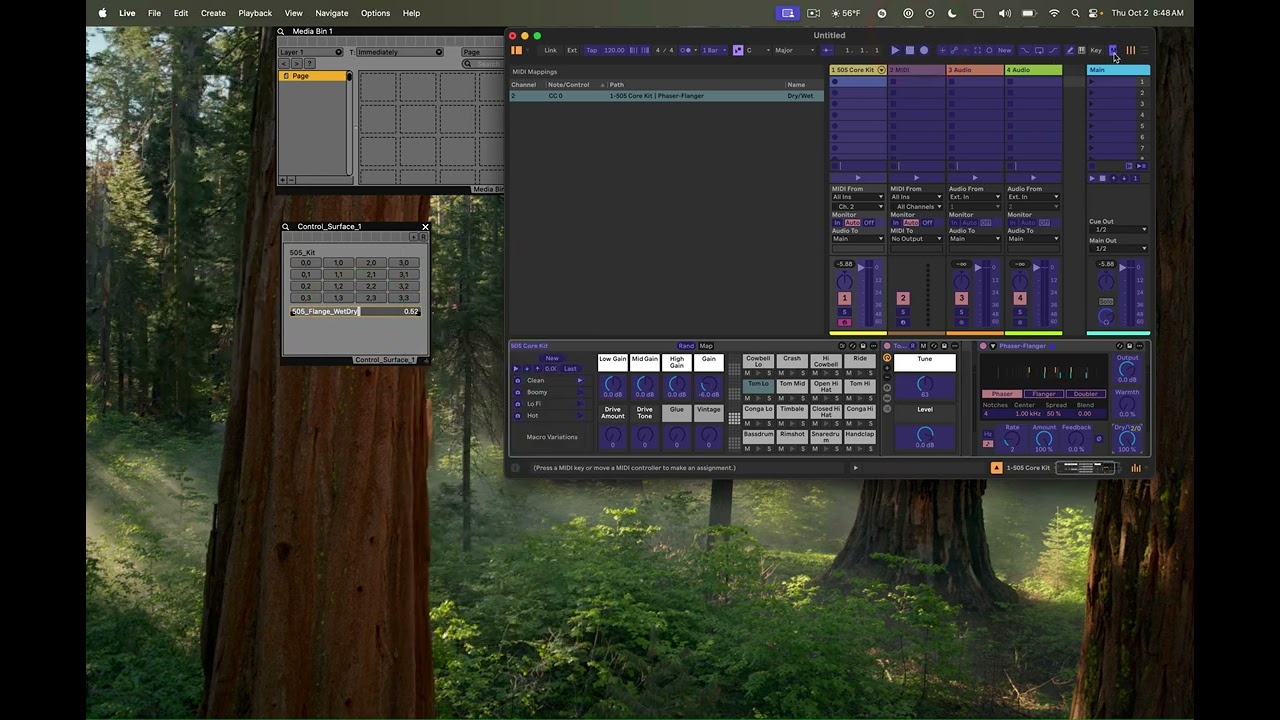The image size is (1280, 720).
Task: Toggle the metronome button
Action: (x=686, y=50)
